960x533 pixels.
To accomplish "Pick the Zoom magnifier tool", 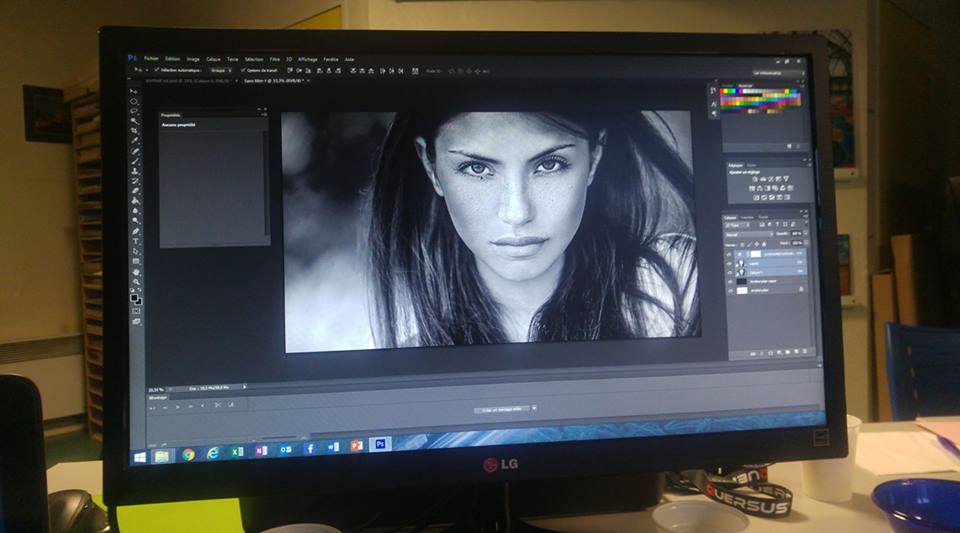I will point(135,283).
